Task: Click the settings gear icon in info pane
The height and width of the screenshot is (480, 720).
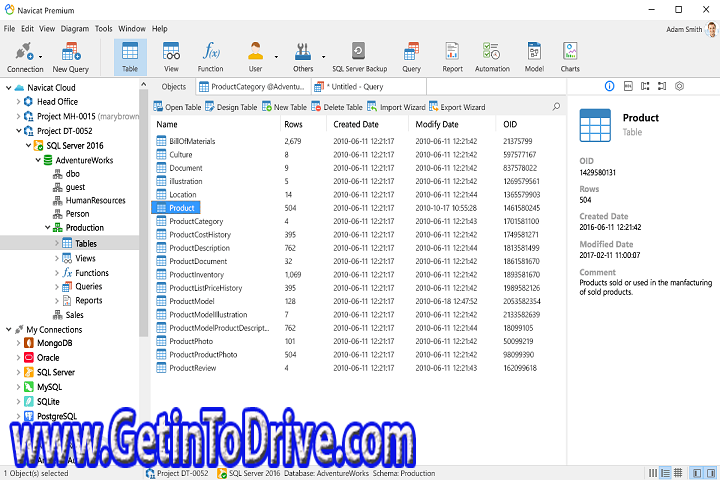Action: click(679, 86)
